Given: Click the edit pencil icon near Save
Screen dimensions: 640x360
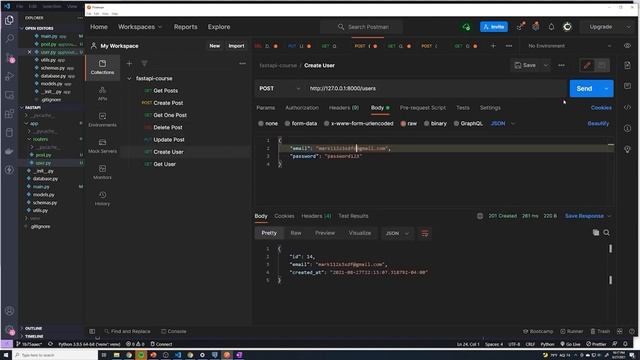Looking at the screenshot, I should coord(587,65).
